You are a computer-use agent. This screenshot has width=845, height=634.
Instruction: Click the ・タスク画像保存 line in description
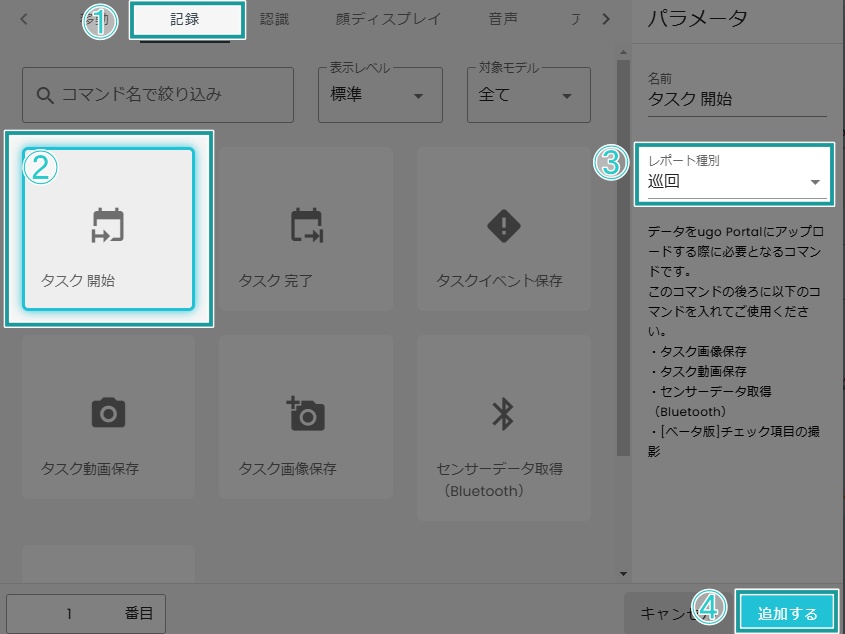tap(697, 352)
